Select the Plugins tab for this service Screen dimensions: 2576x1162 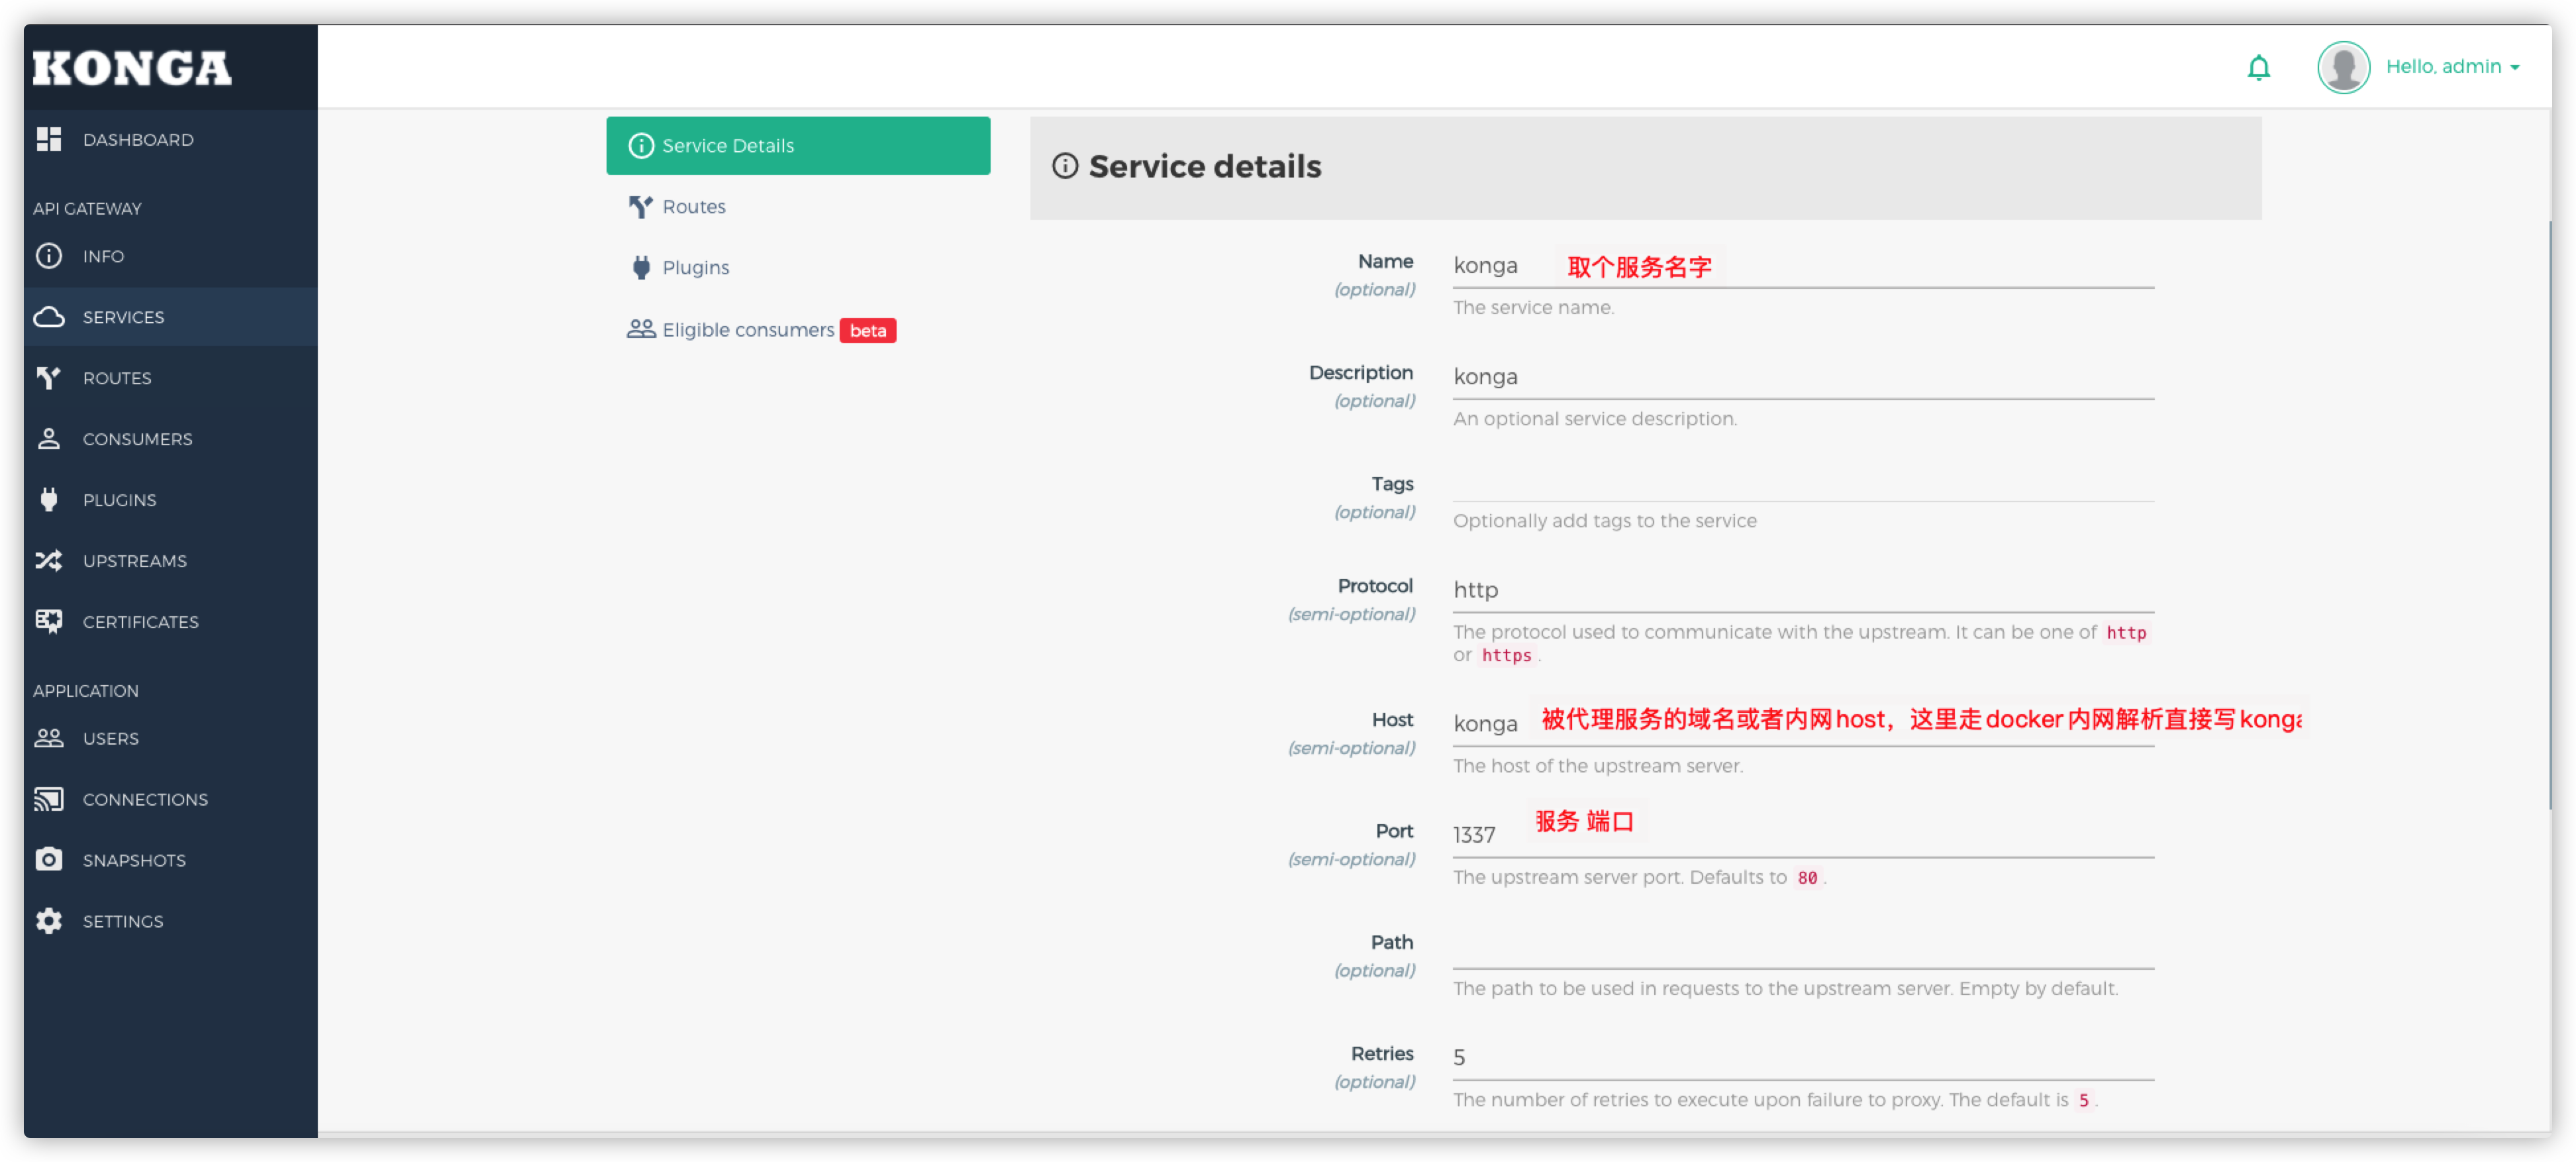696,267
